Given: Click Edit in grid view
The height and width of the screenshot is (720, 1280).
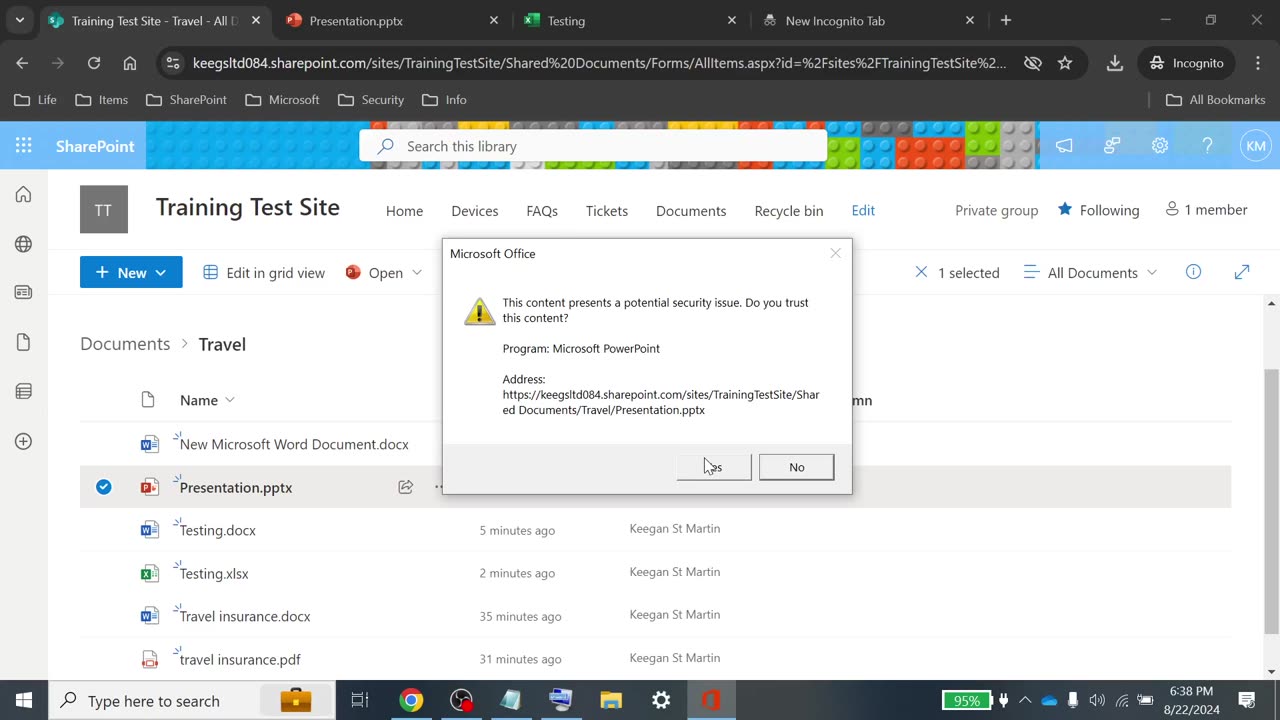Looking at the screenshot, I should click(264, 272).
